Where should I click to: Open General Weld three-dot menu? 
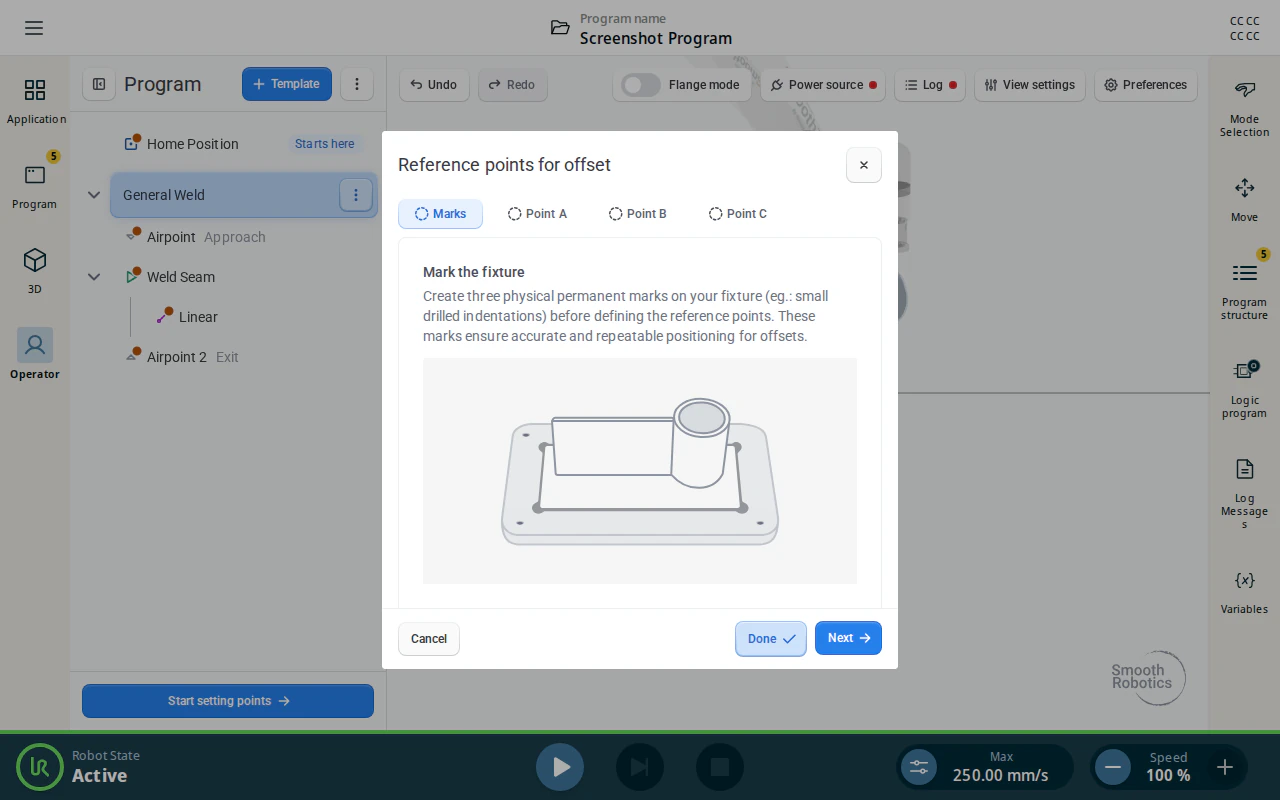click(356, 195)
